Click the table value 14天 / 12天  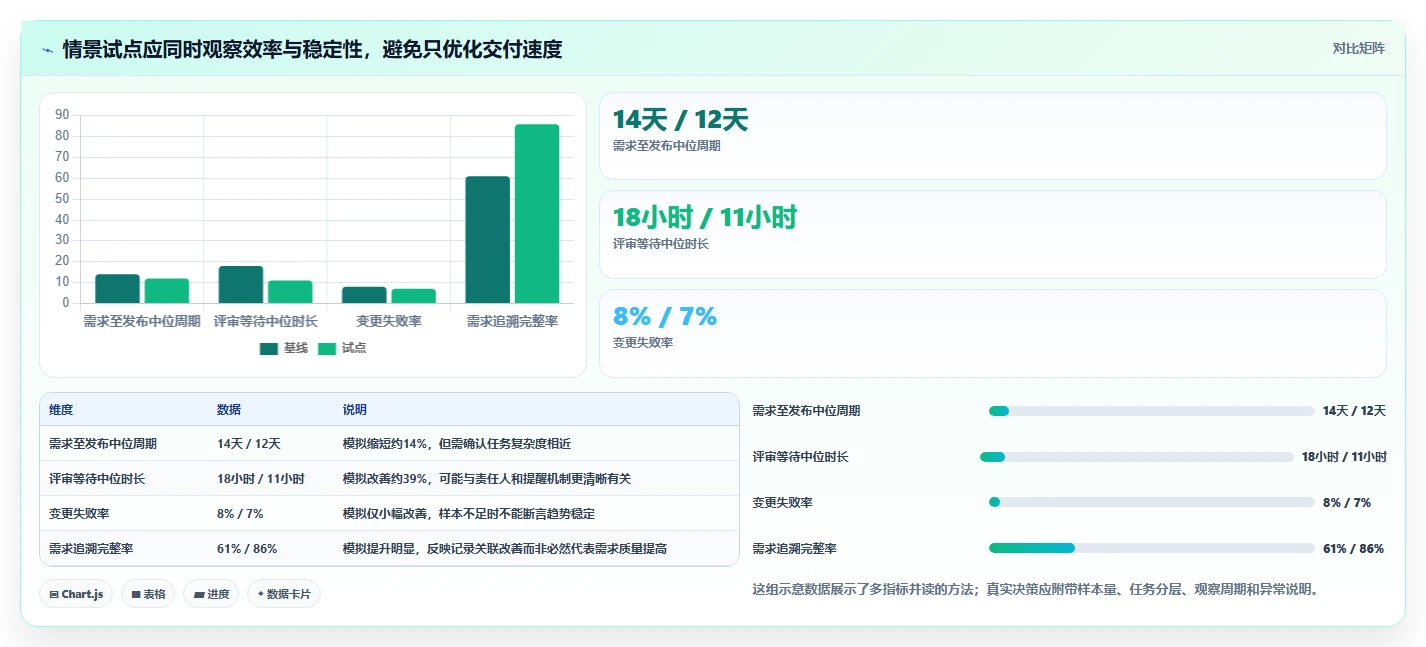point(249,444)
